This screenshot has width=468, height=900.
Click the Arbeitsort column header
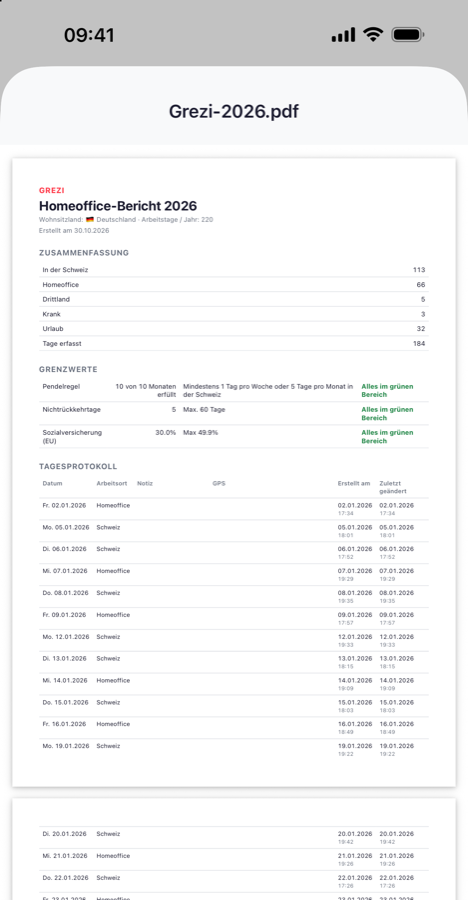click(112, 484)
